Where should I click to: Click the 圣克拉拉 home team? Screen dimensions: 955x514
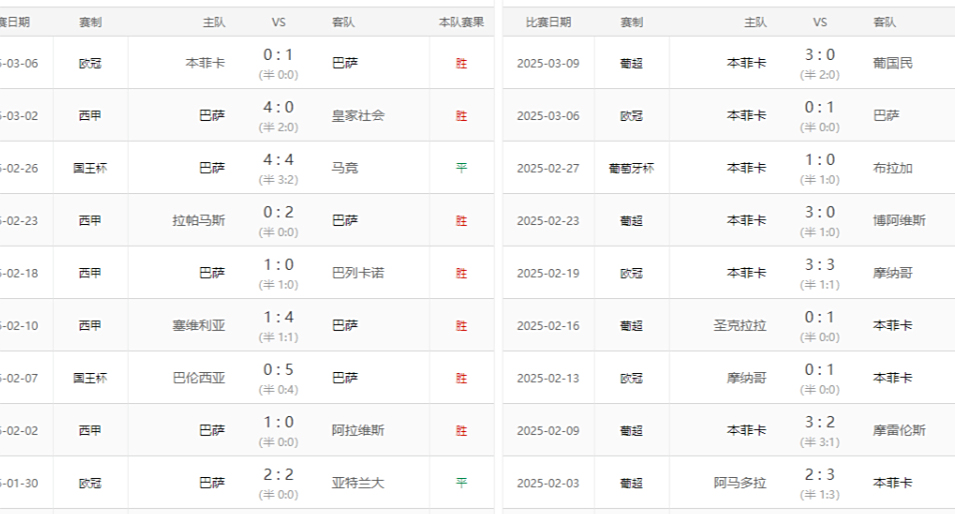point(740,325)
